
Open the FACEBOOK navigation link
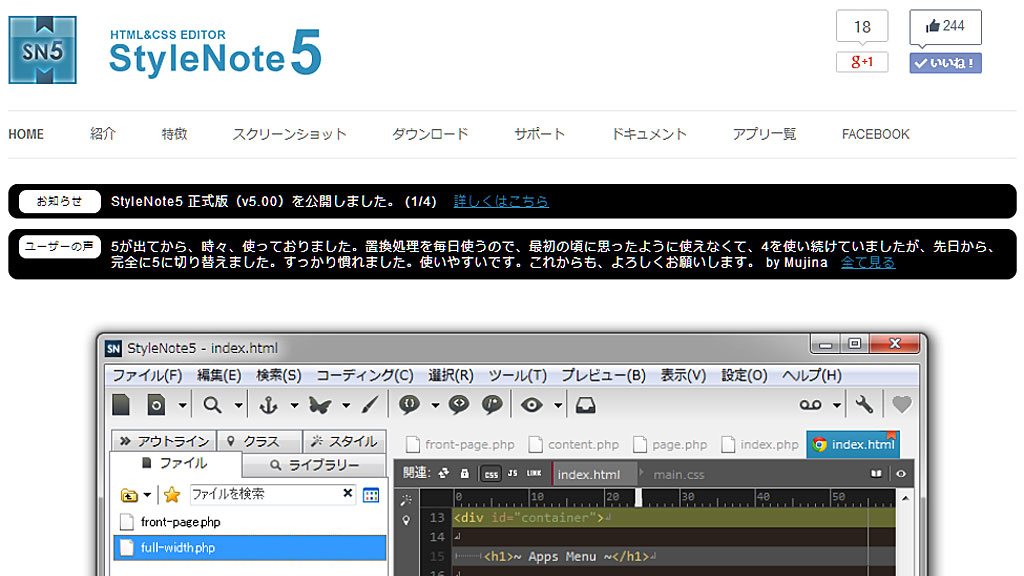[x=875, y=134]
